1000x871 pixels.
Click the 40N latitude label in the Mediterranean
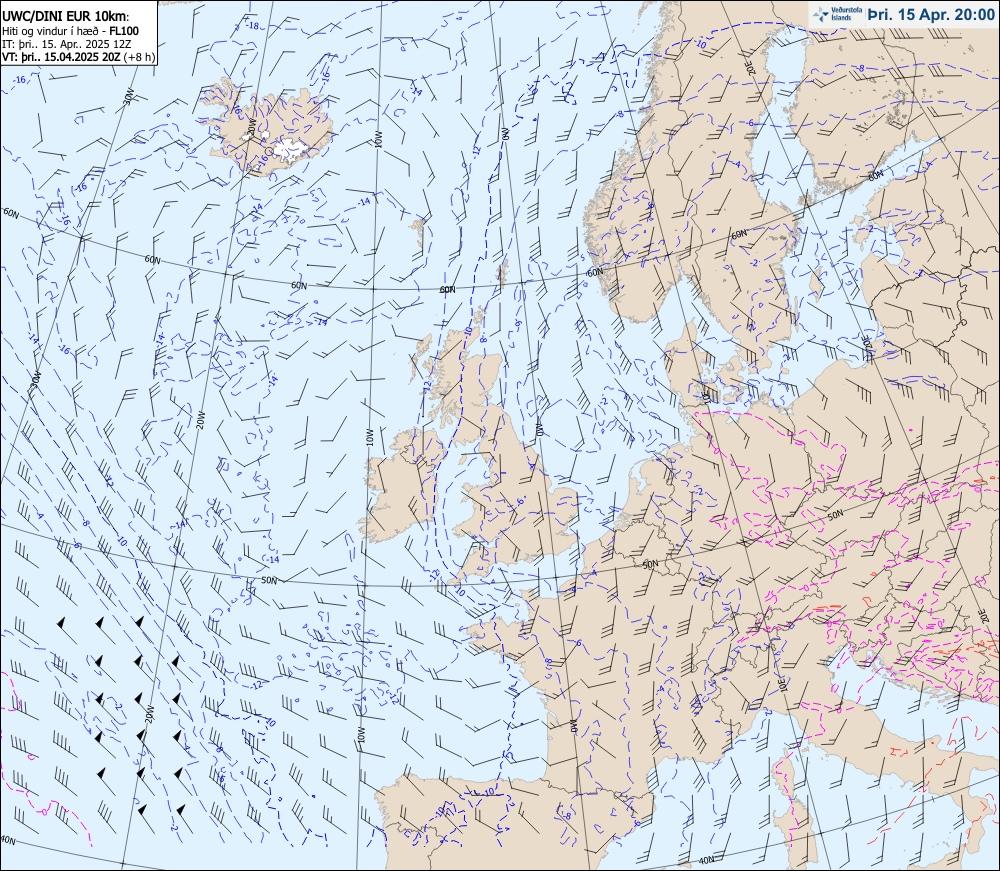(x=706, y=860)
